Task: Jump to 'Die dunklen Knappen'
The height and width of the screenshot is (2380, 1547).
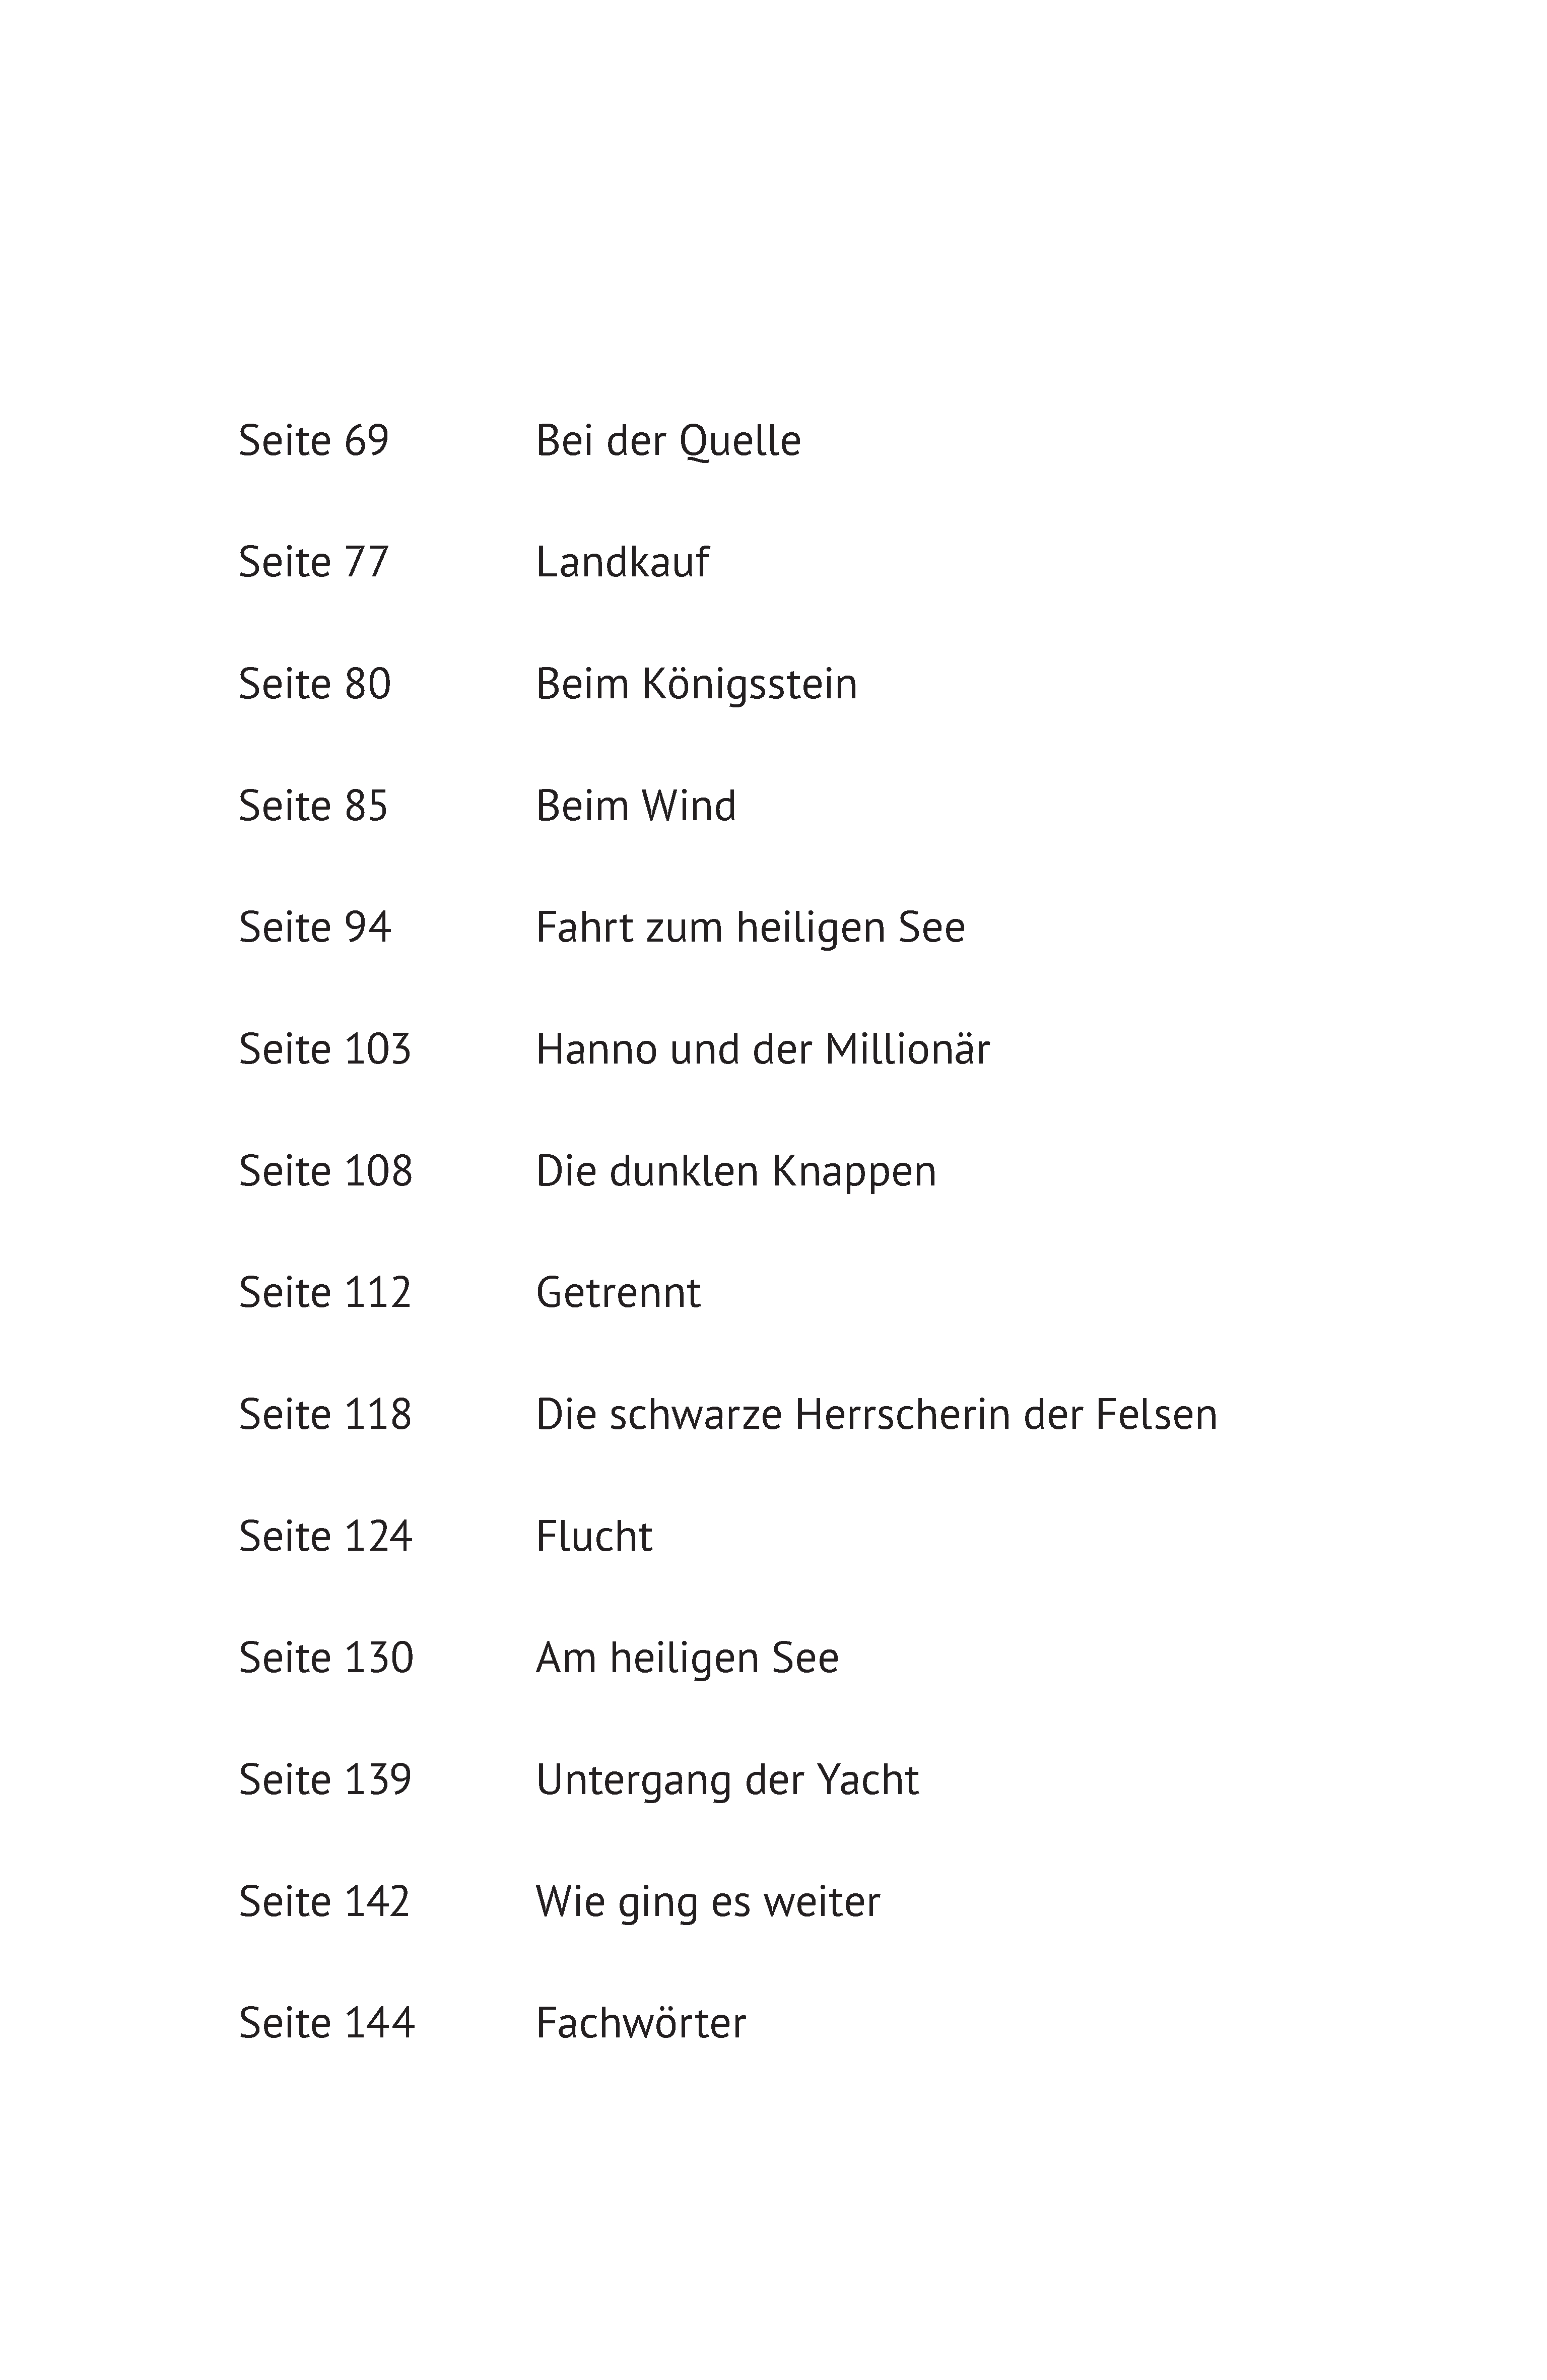Action: tap(736, 1172)
